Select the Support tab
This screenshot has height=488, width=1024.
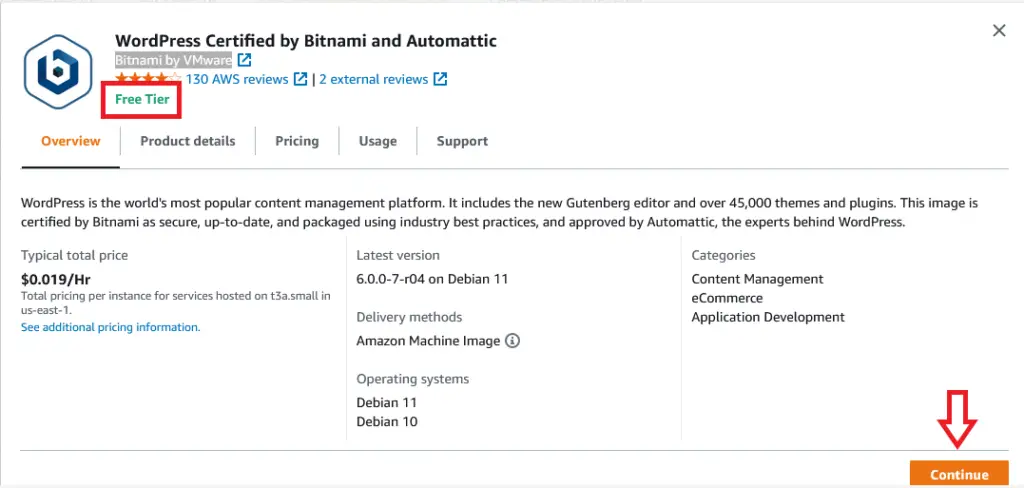coord(462,141)
